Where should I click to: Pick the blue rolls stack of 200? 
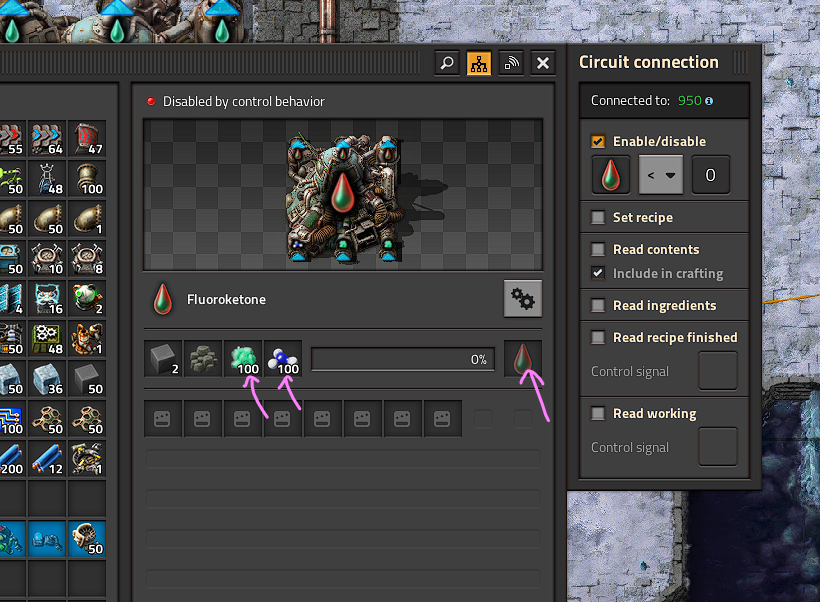12,459
